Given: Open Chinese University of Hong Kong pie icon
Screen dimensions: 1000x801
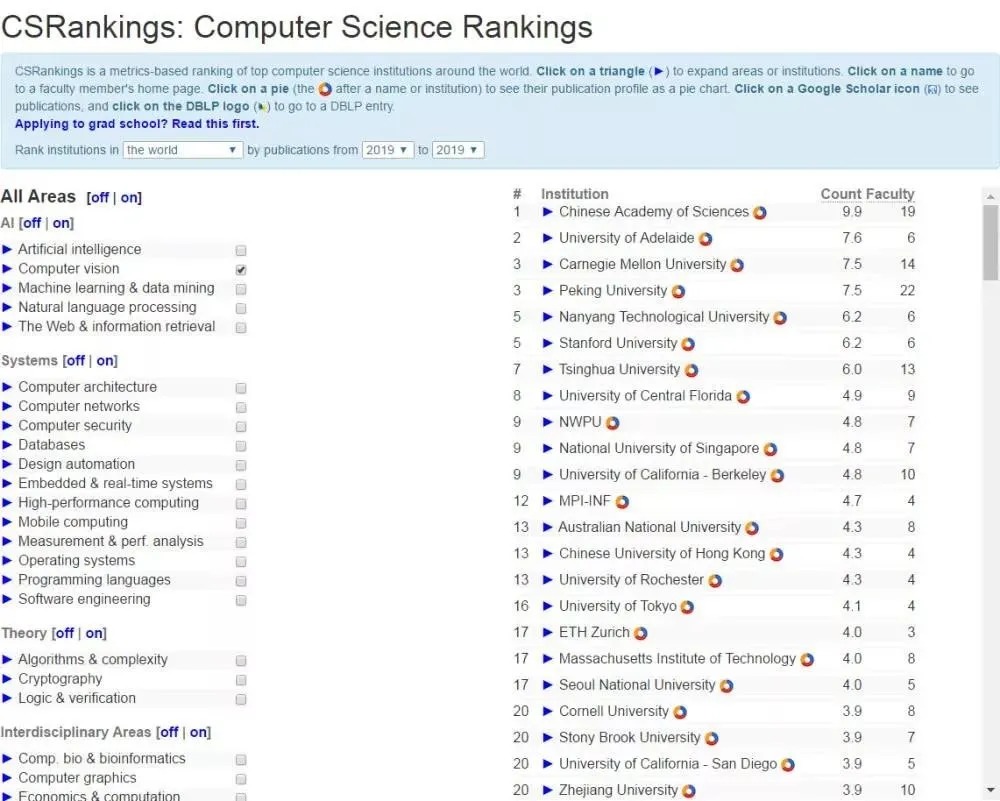Looking at the screenshot, I should tap(776, 555).
